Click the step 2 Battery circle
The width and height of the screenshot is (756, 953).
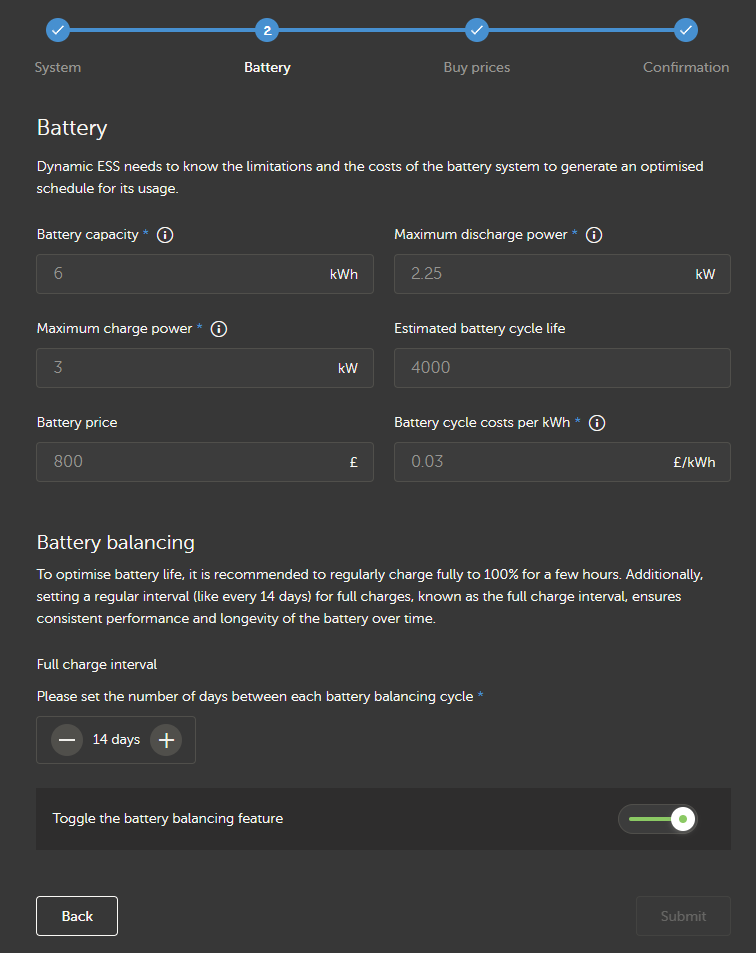[267, 30]
